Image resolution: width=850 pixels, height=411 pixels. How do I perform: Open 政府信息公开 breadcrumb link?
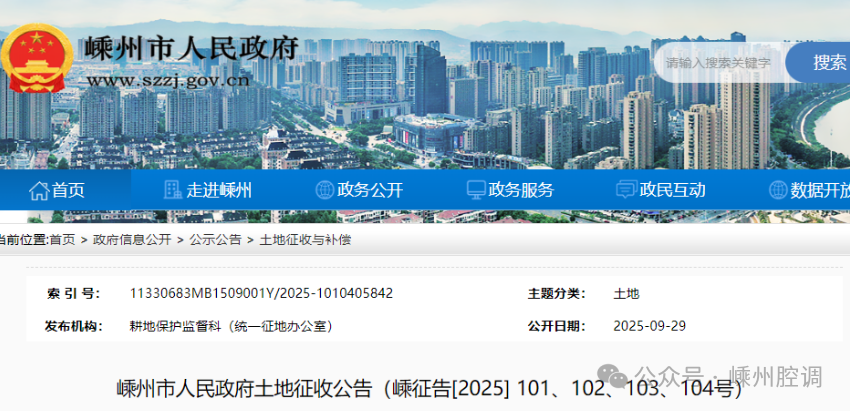tap(131, 240)
